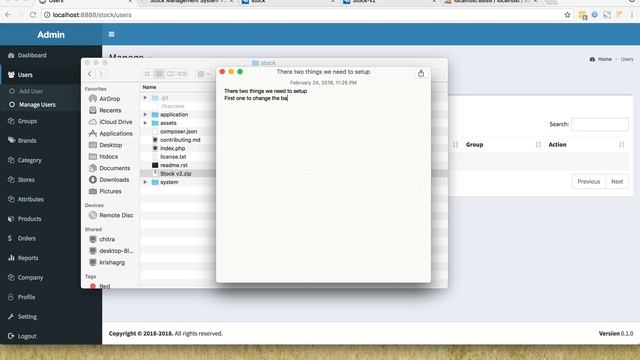Select Add User submenu item
The image size is (640, 360).
point(31,91)
